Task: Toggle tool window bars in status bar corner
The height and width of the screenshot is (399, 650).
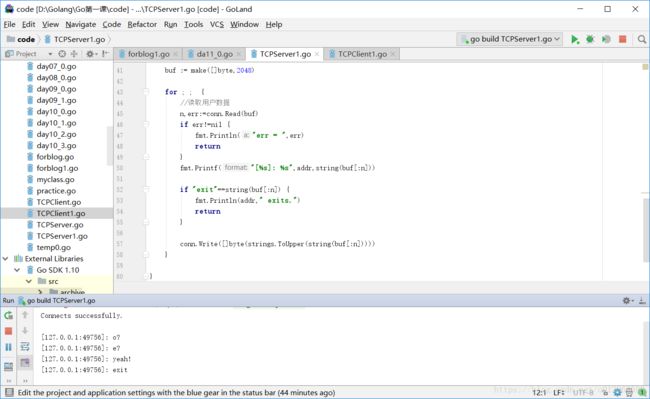Action: point(9,392)
